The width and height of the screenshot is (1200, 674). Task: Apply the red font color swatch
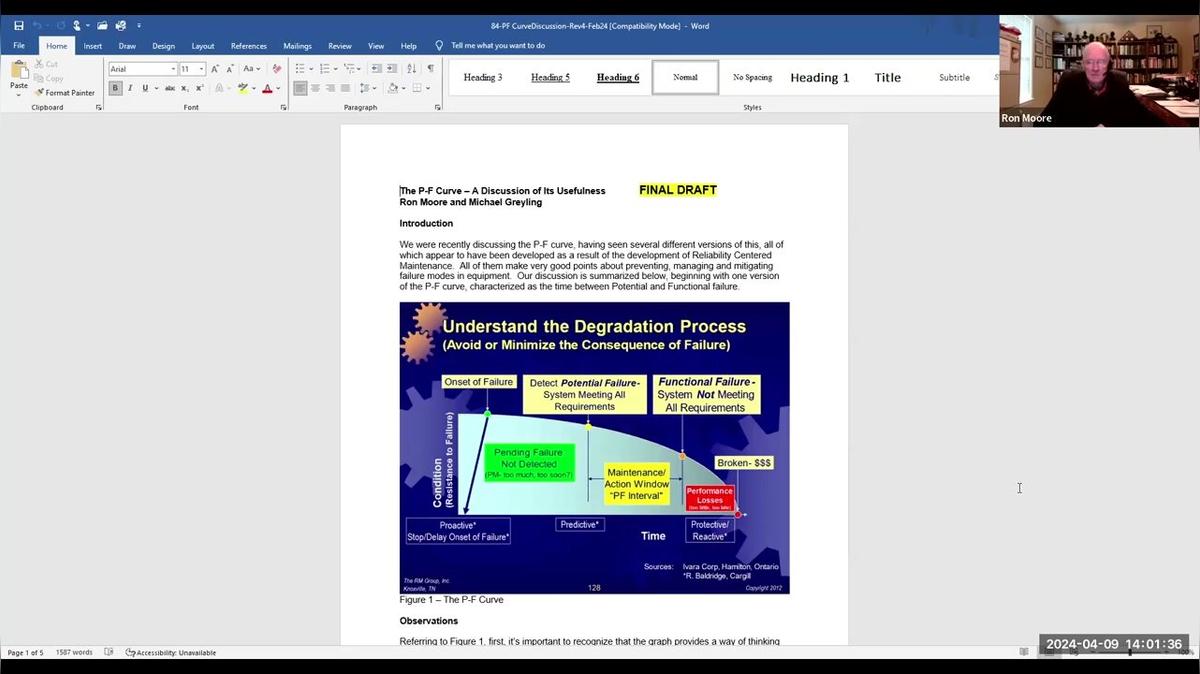[x=266, y=88]
